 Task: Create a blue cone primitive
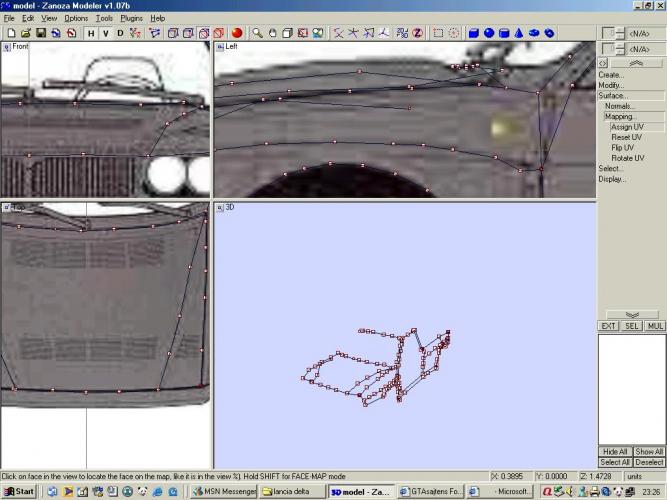click(x=519, y=33)
